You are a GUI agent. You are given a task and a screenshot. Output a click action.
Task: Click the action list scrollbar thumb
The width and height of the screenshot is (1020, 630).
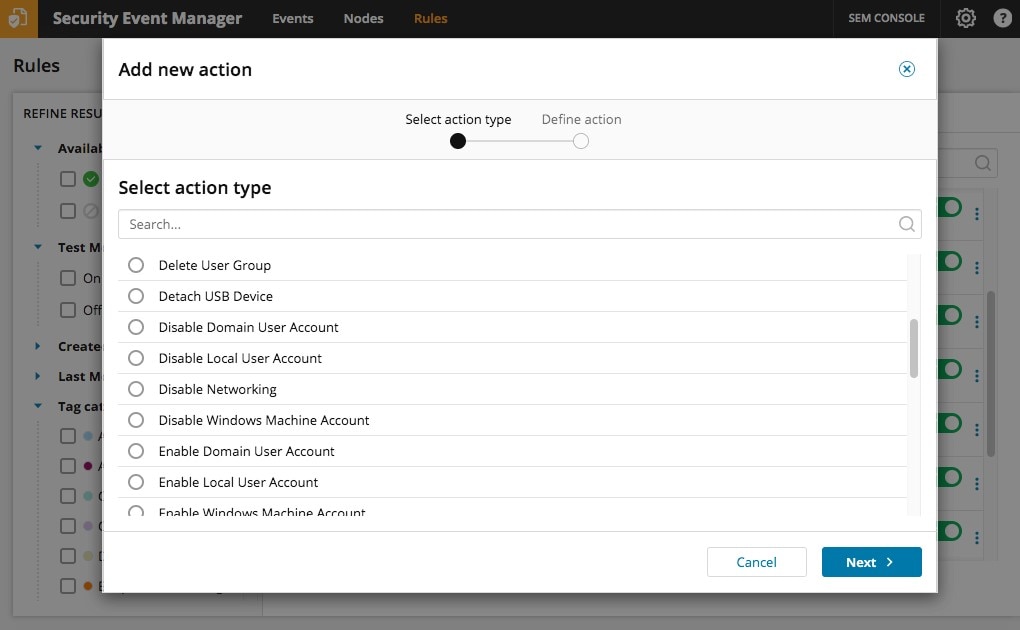(x=913, y=348)
